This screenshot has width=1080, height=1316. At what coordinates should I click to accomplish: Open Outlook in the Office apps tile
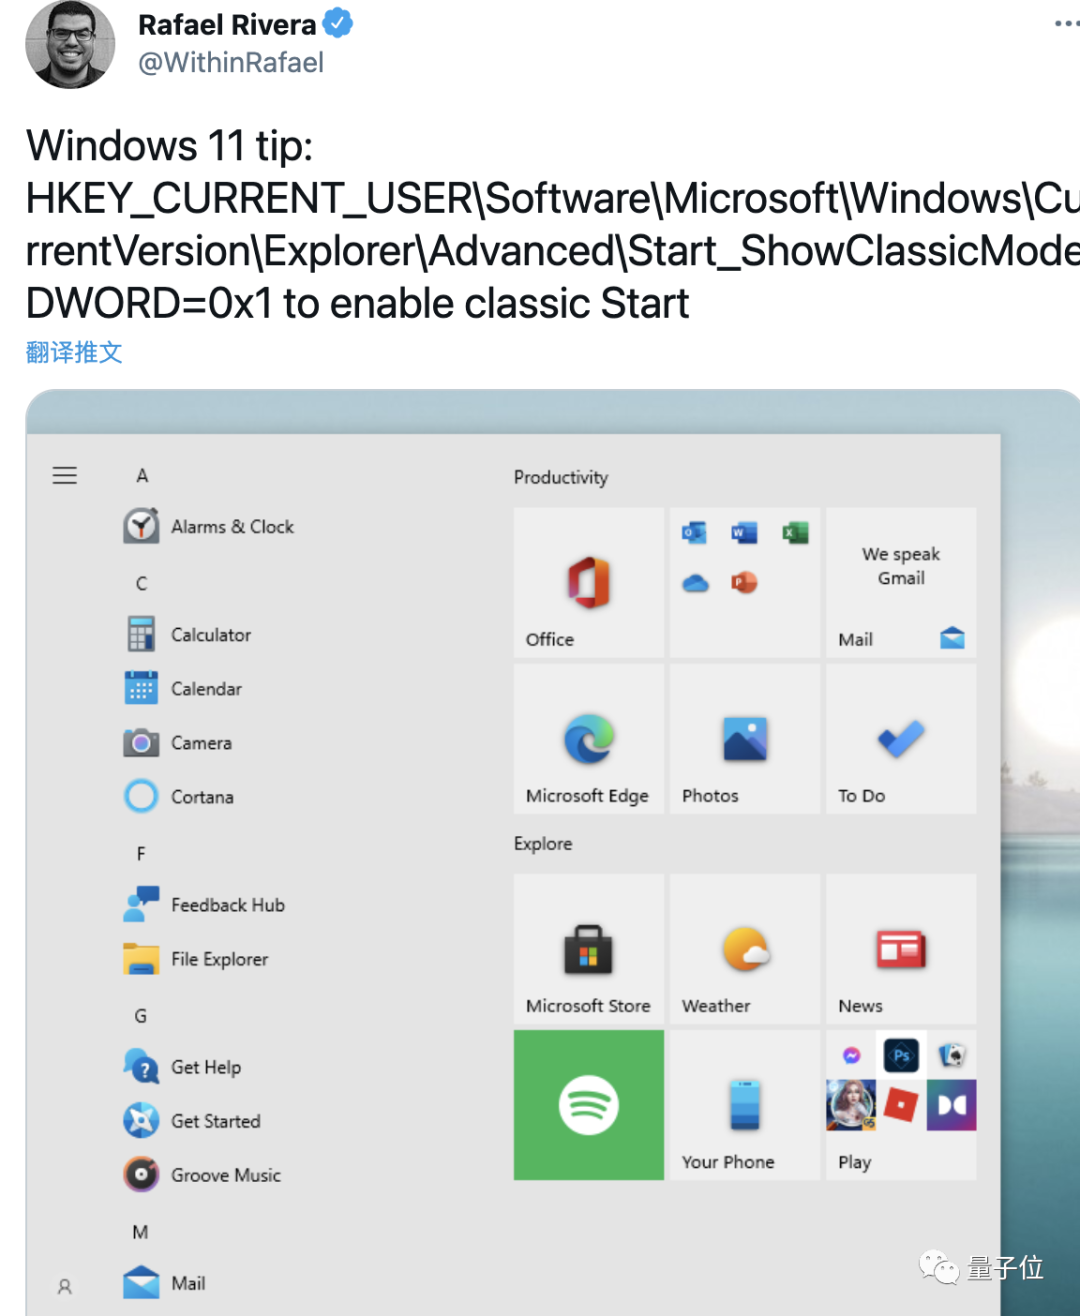tap(694, 532)
